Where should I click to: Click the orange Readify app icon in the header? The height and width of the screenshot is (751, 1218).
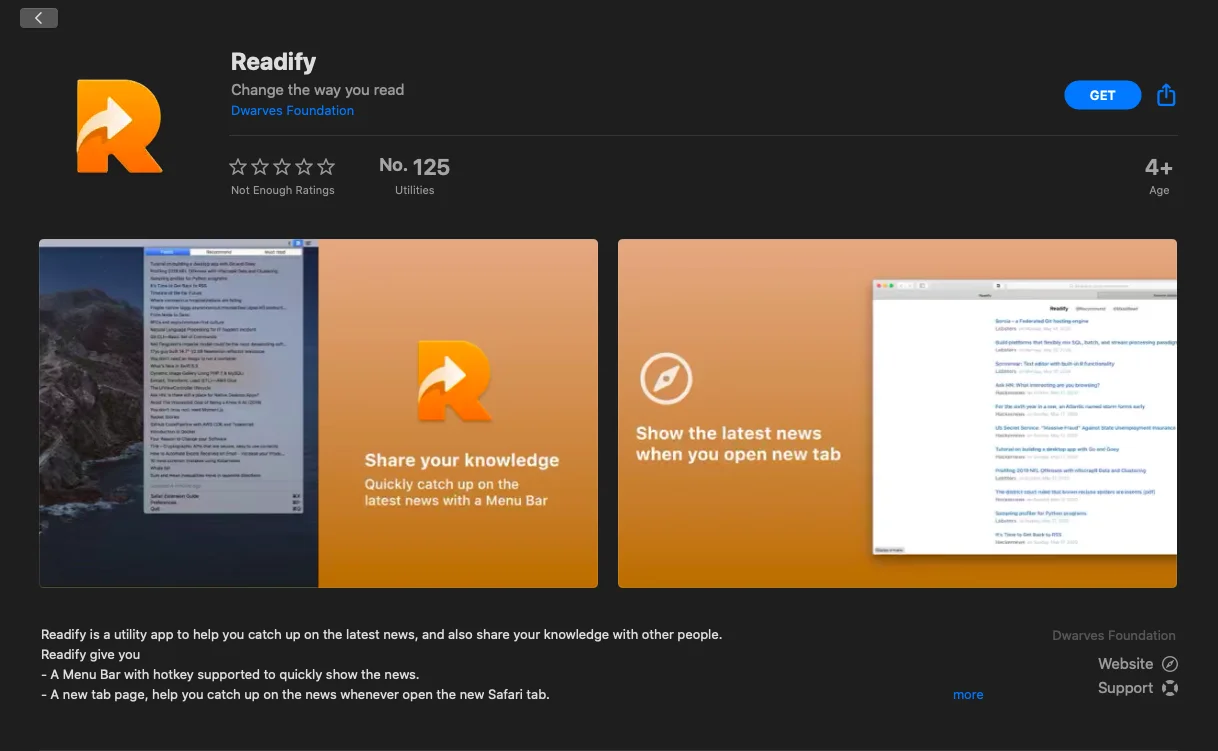click(x=120, y=126)
